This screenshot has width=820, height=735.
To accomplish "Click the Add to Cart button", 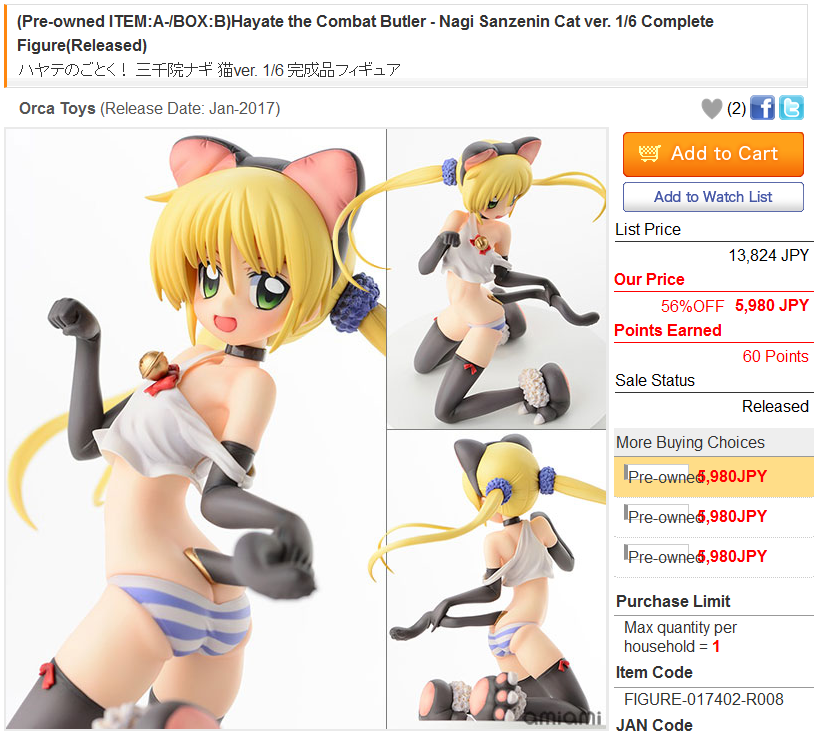I will pyautogui.click(x=713, y=154).
